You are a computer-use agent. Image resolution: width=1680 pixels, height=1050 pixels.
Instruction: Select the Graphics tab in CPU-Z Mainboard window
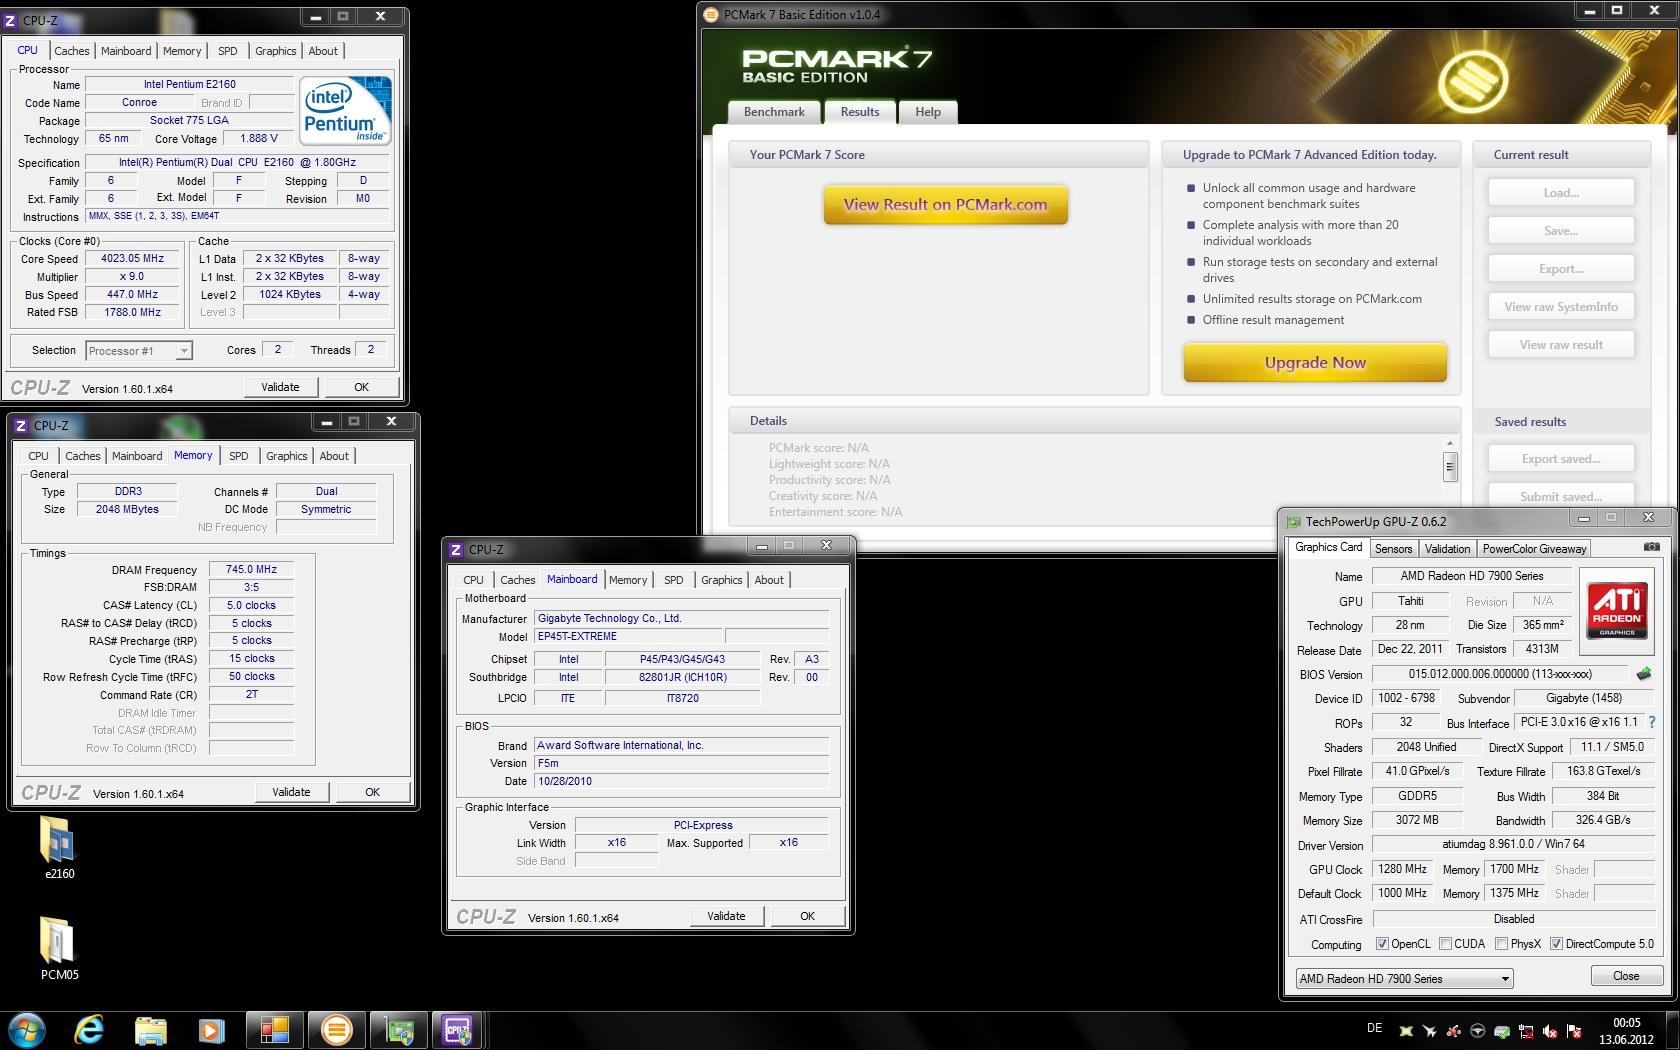tap(721, 580)
